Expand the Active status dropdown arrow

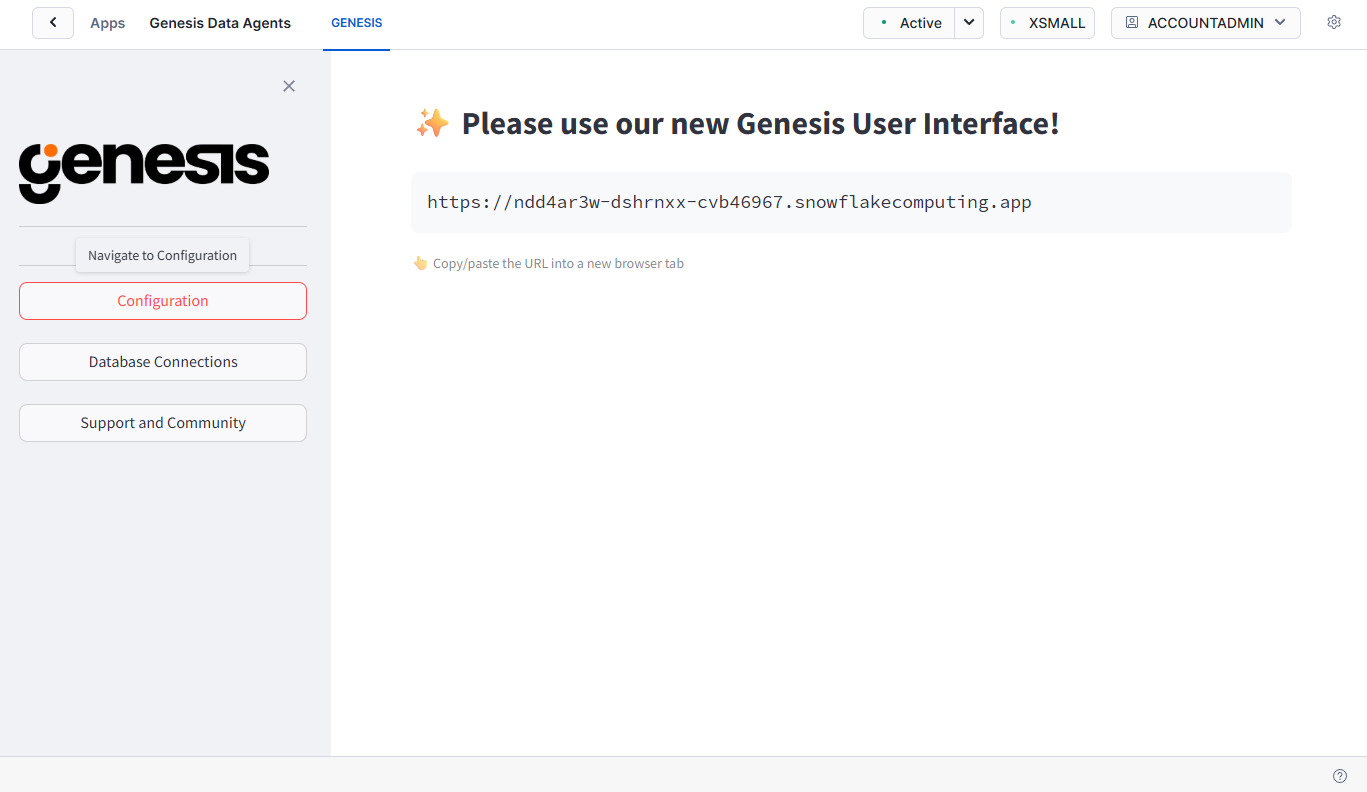[969, 23]
